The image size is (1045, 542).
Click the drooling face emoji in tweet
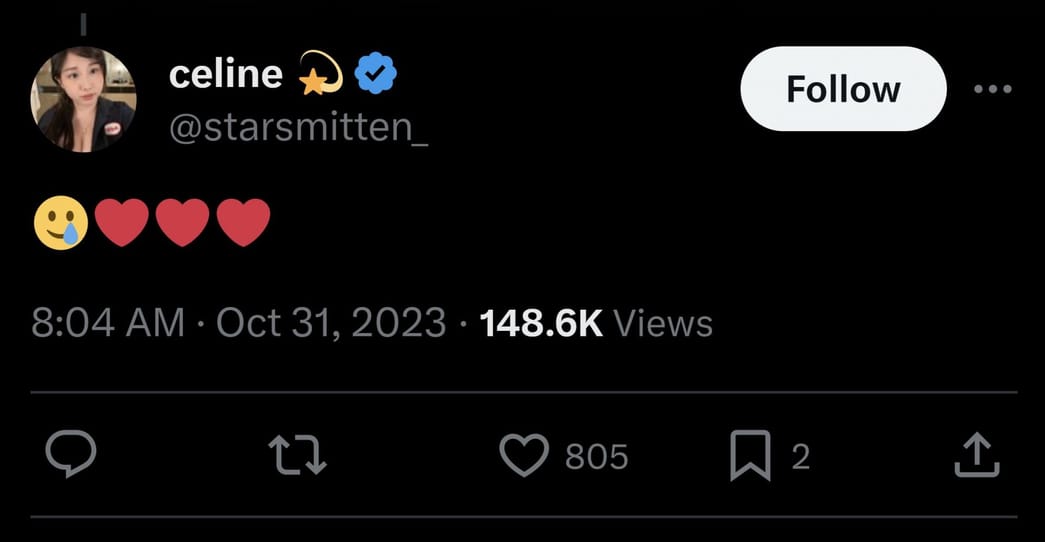pyautogui.click(x=60, y=222)
